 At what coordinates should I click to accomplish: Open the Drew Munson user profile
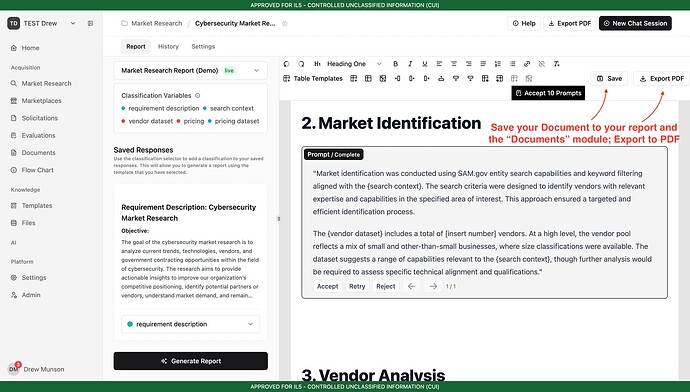(37, 369)
